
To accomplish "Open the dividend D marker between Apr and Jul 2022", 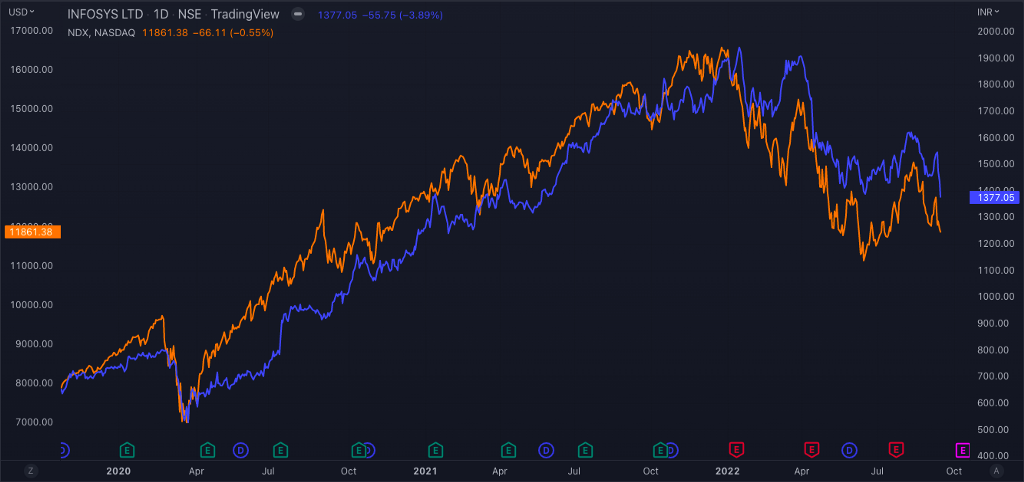I will 850,449.
